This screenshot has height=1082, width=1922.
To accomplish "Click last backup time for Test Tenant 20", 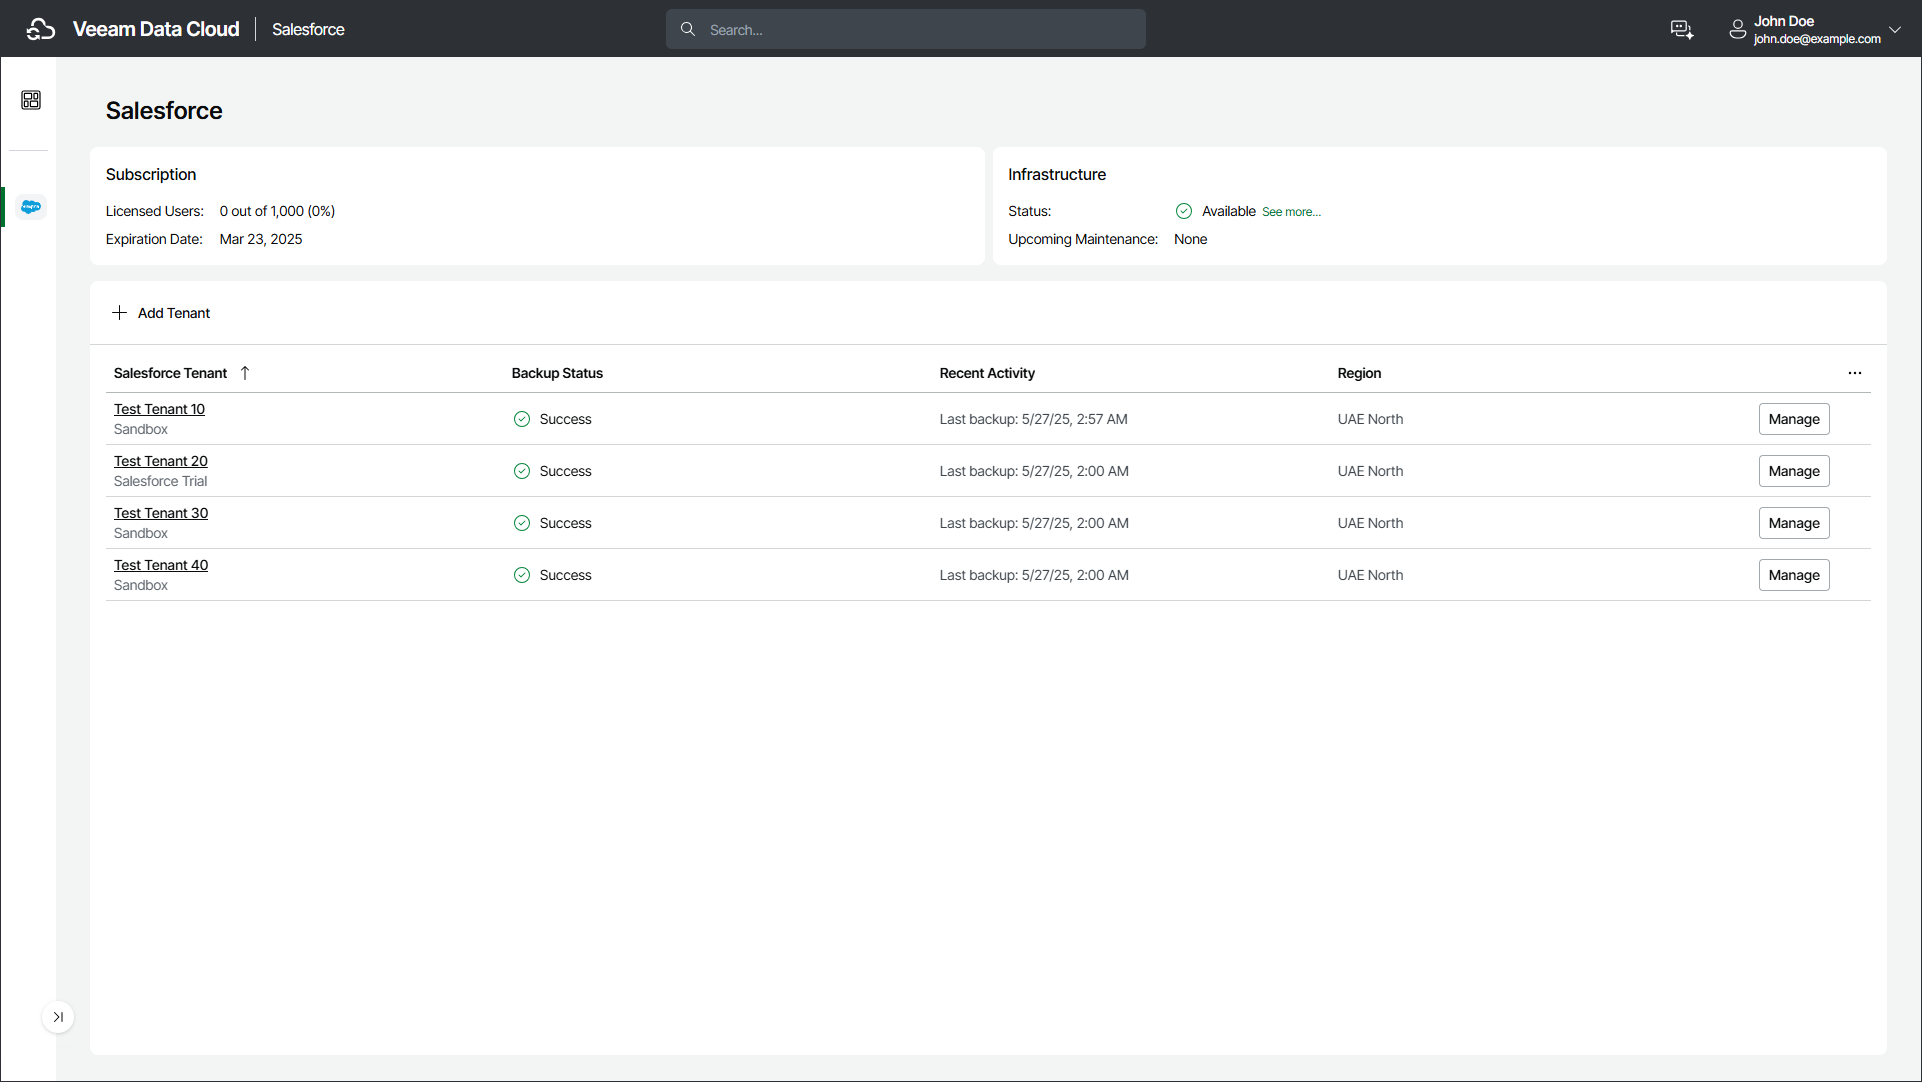I will (1034, 471).
